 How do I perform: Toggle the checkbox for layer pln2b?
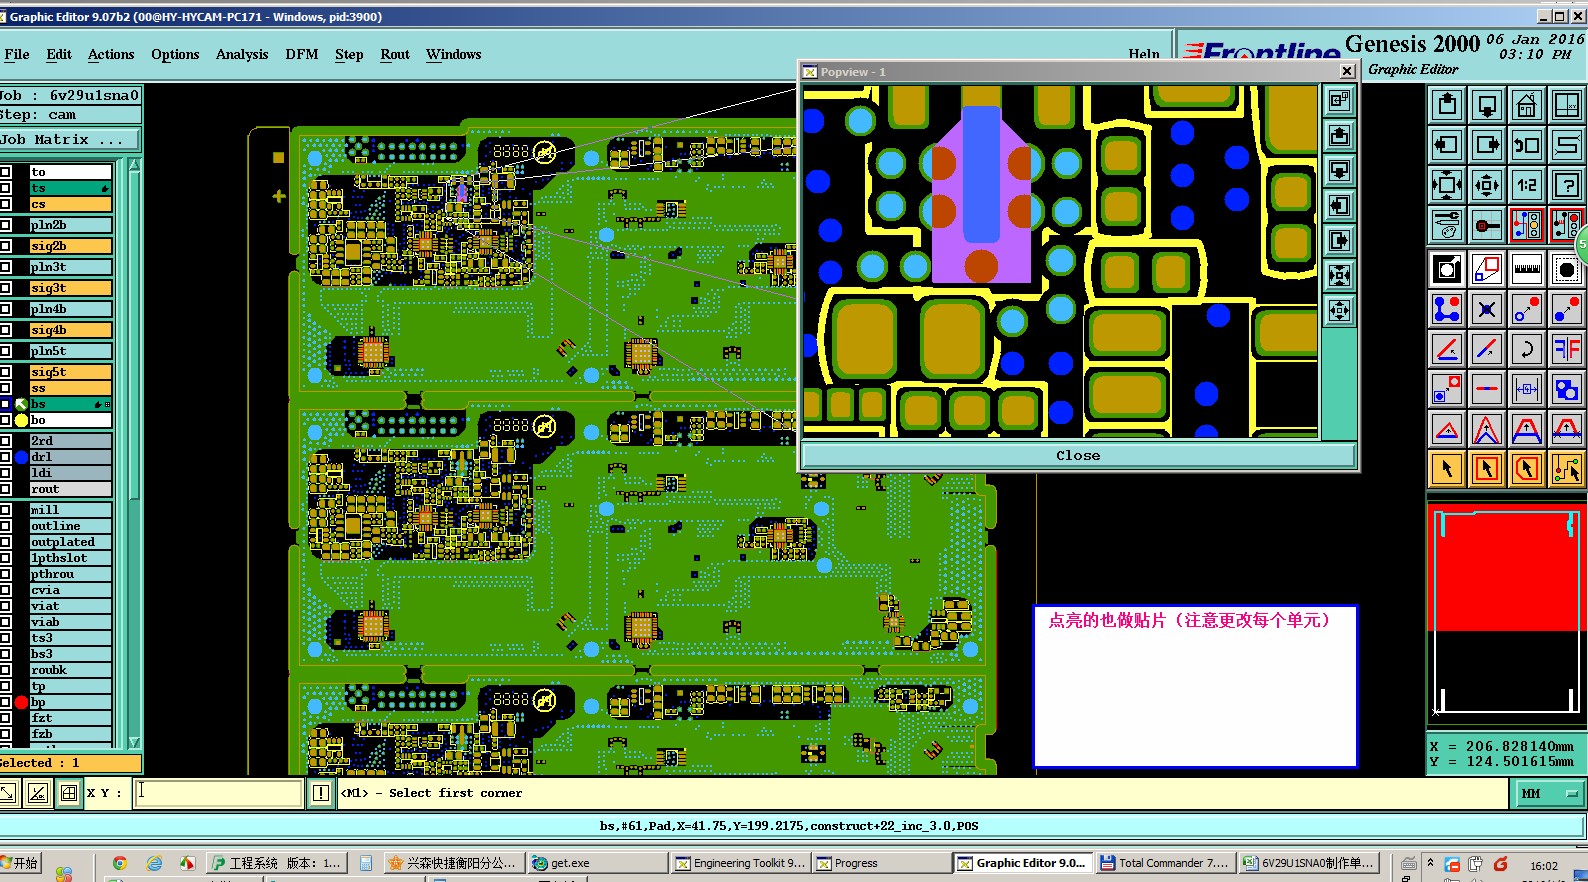[6, 225]
